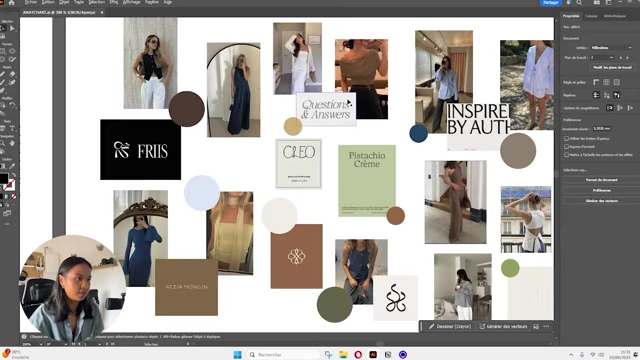Viewport: 640px width, 360px height.
Task: Open the Fichier menu
Action: (x=31, y=2)
